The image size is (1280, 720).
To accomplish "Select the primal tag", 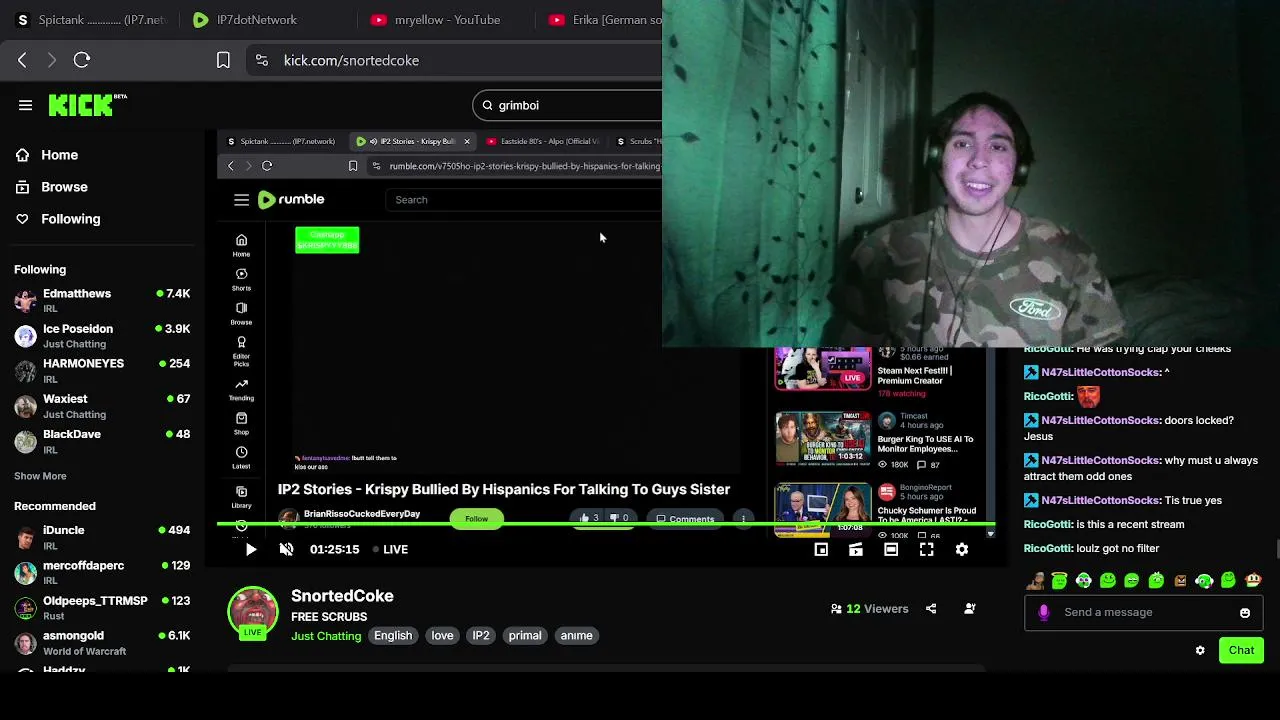I will click(x=525, y=635).
